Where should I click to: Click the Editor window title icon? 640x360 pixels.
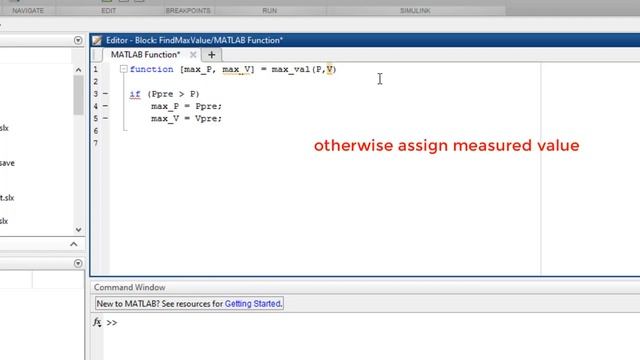point(97,40)
